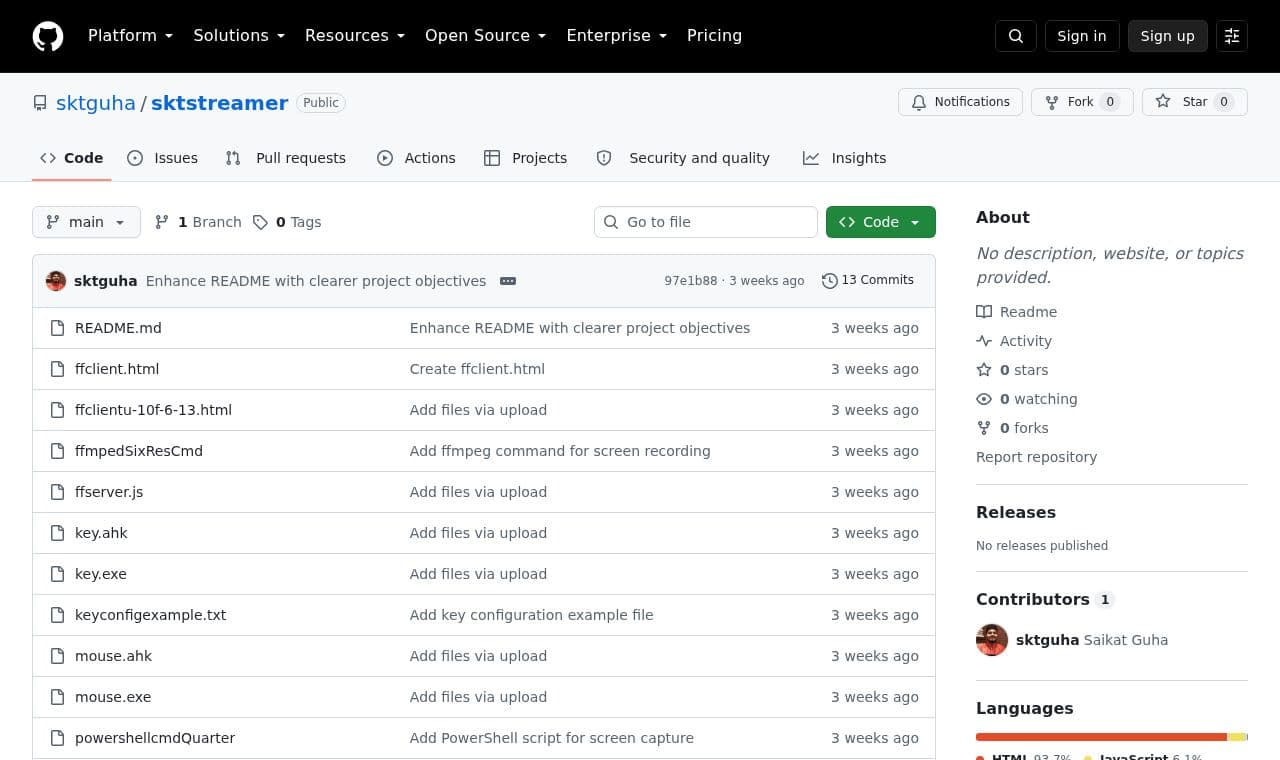Click the Fork repository icon
The height and width of the screenshot is (760, 1280).
1051,102
